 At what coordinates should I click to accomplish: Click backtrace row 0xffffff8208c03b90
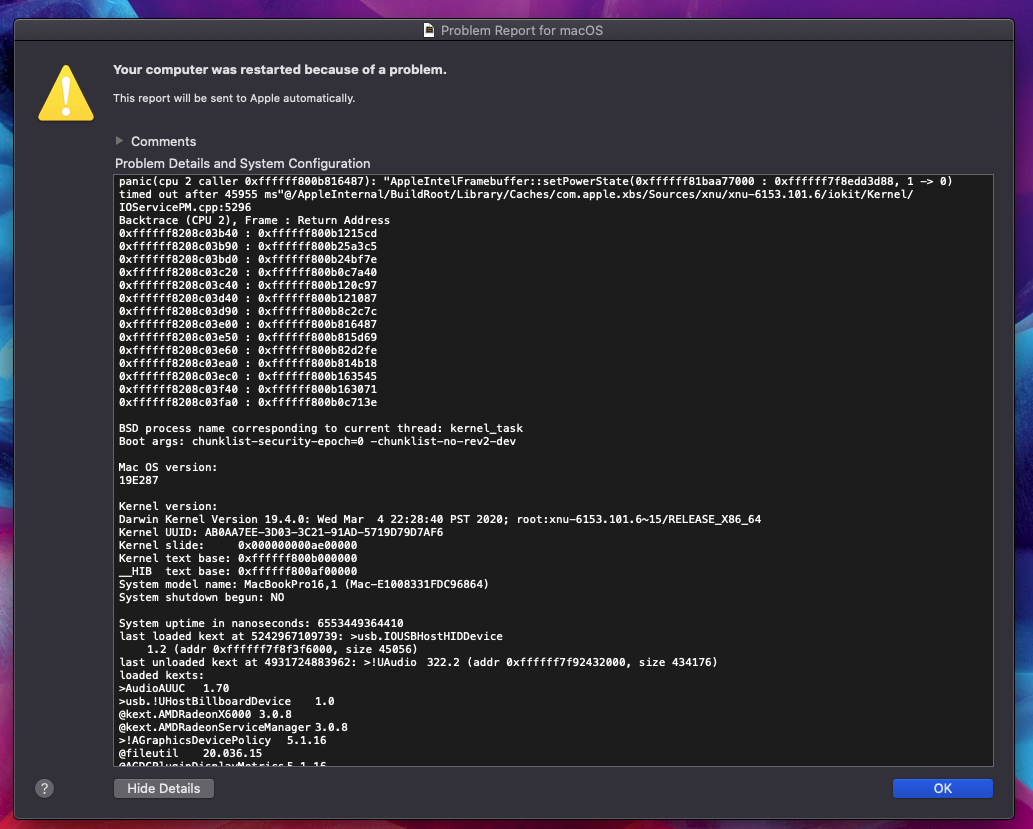pos(248,246)
